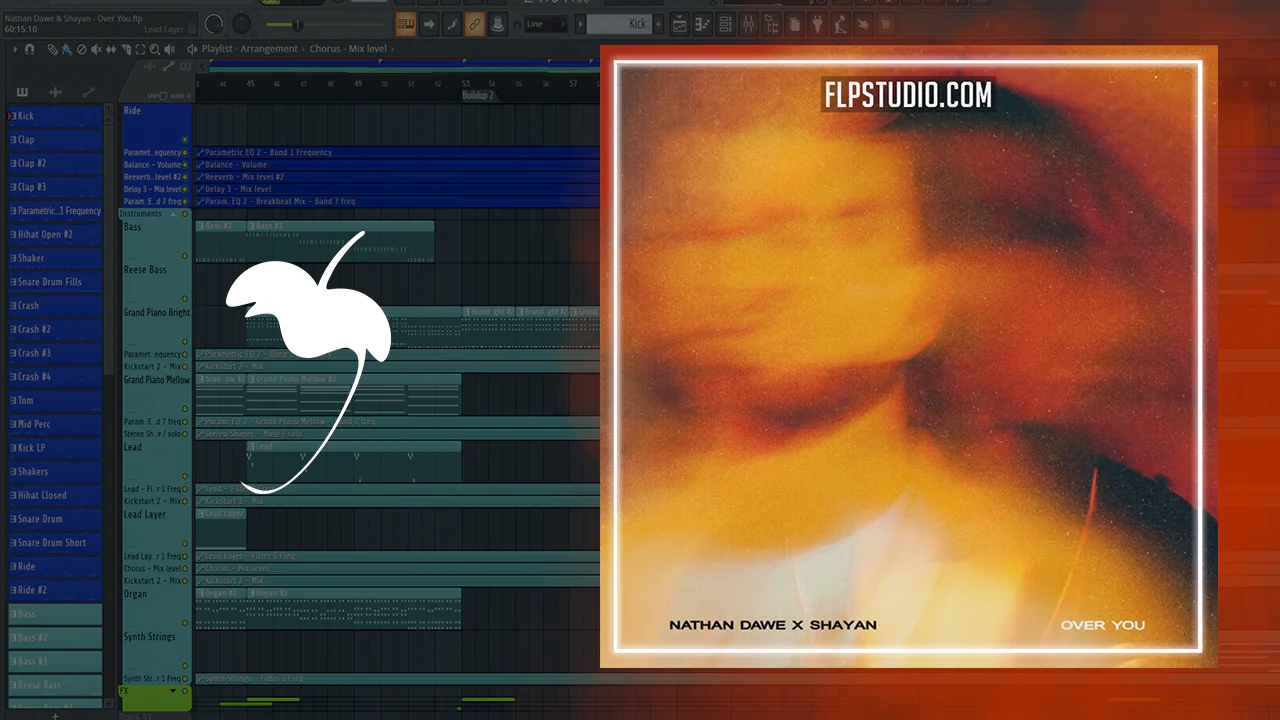Mute the Ride track
Screen dimensions: 1280x720
pos(185,140)
